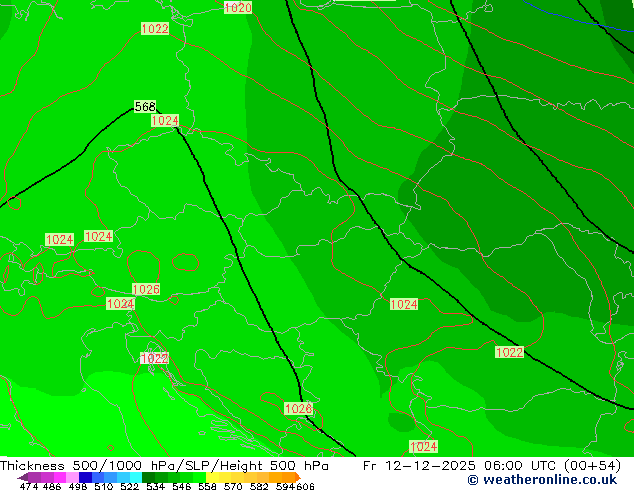Click the 510 value on the legend
The height and width of the screenshot is (490, 634).
click(x=104, y=486)
